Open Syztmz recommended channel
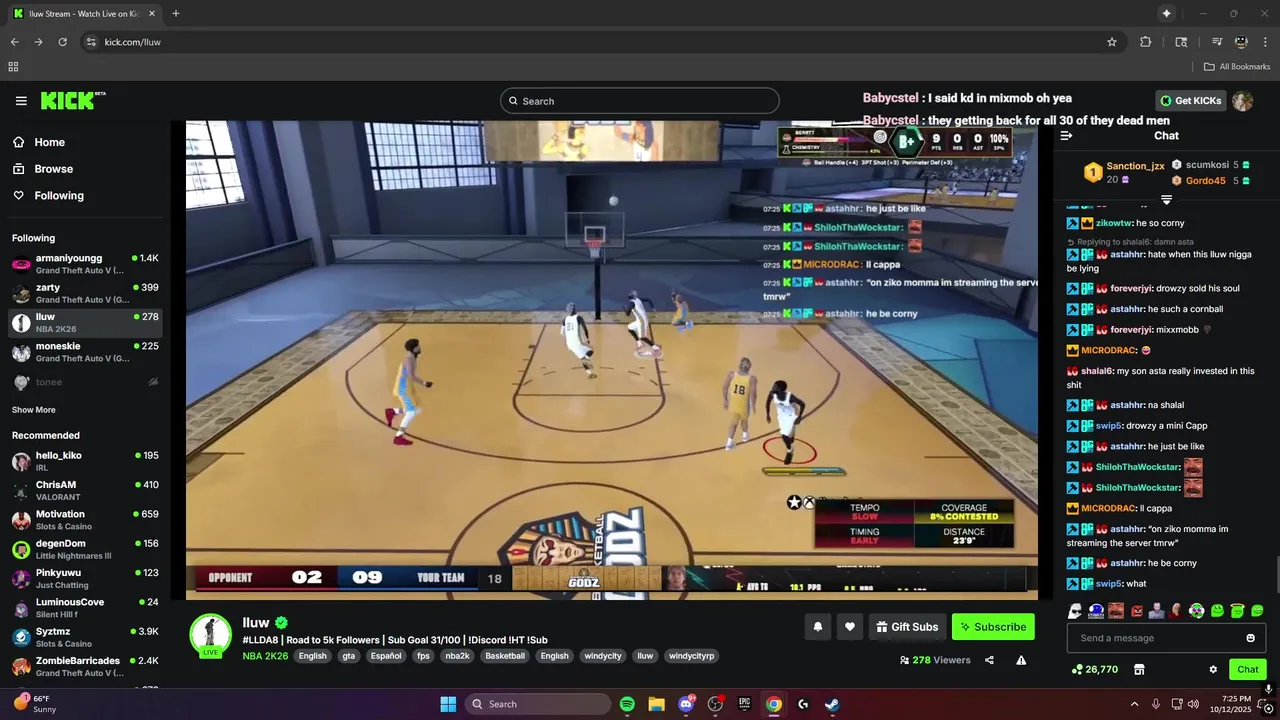Image resolution: width=1280 pixels, height=720 pixels. [x=85, y=637]
